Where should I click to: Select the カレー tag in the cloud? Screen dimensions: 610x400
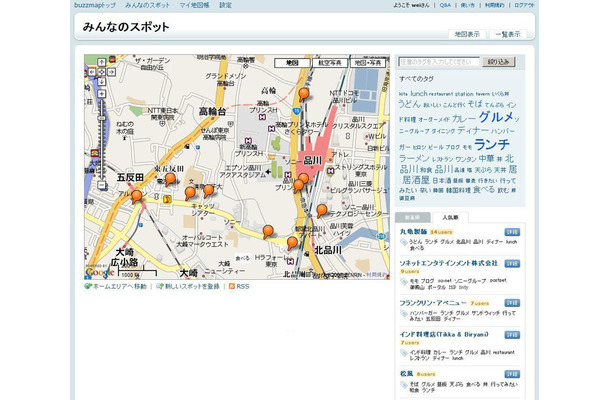pos(464,119)
